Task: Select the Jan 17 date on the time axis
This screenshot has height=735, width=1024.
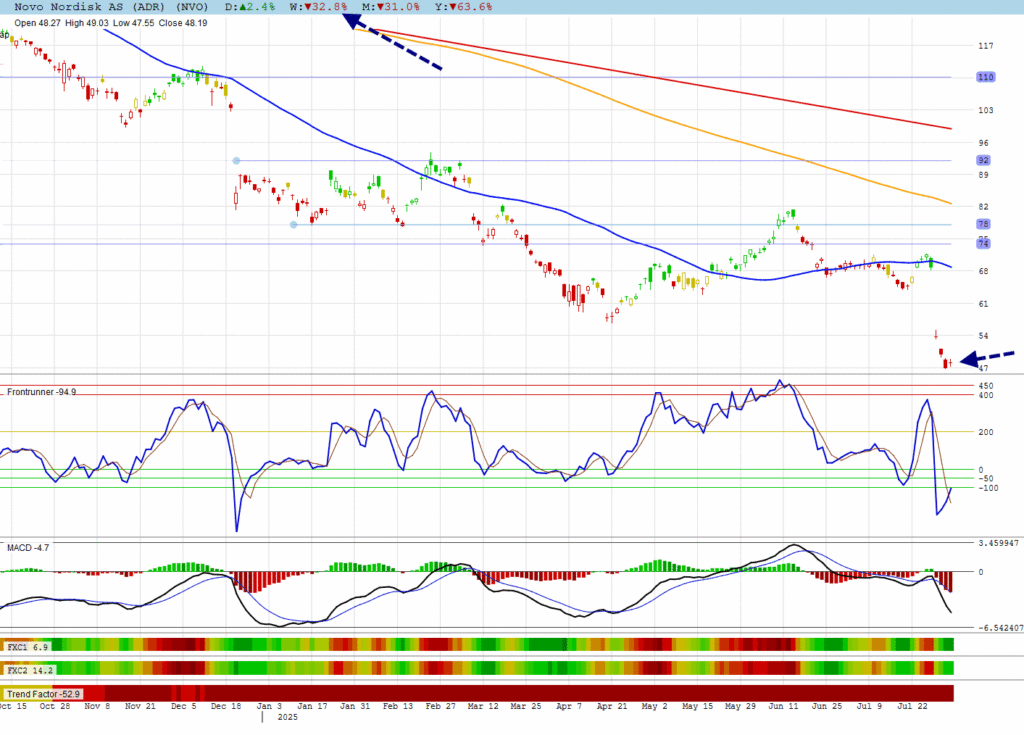Action: click(x=312, y=706)
